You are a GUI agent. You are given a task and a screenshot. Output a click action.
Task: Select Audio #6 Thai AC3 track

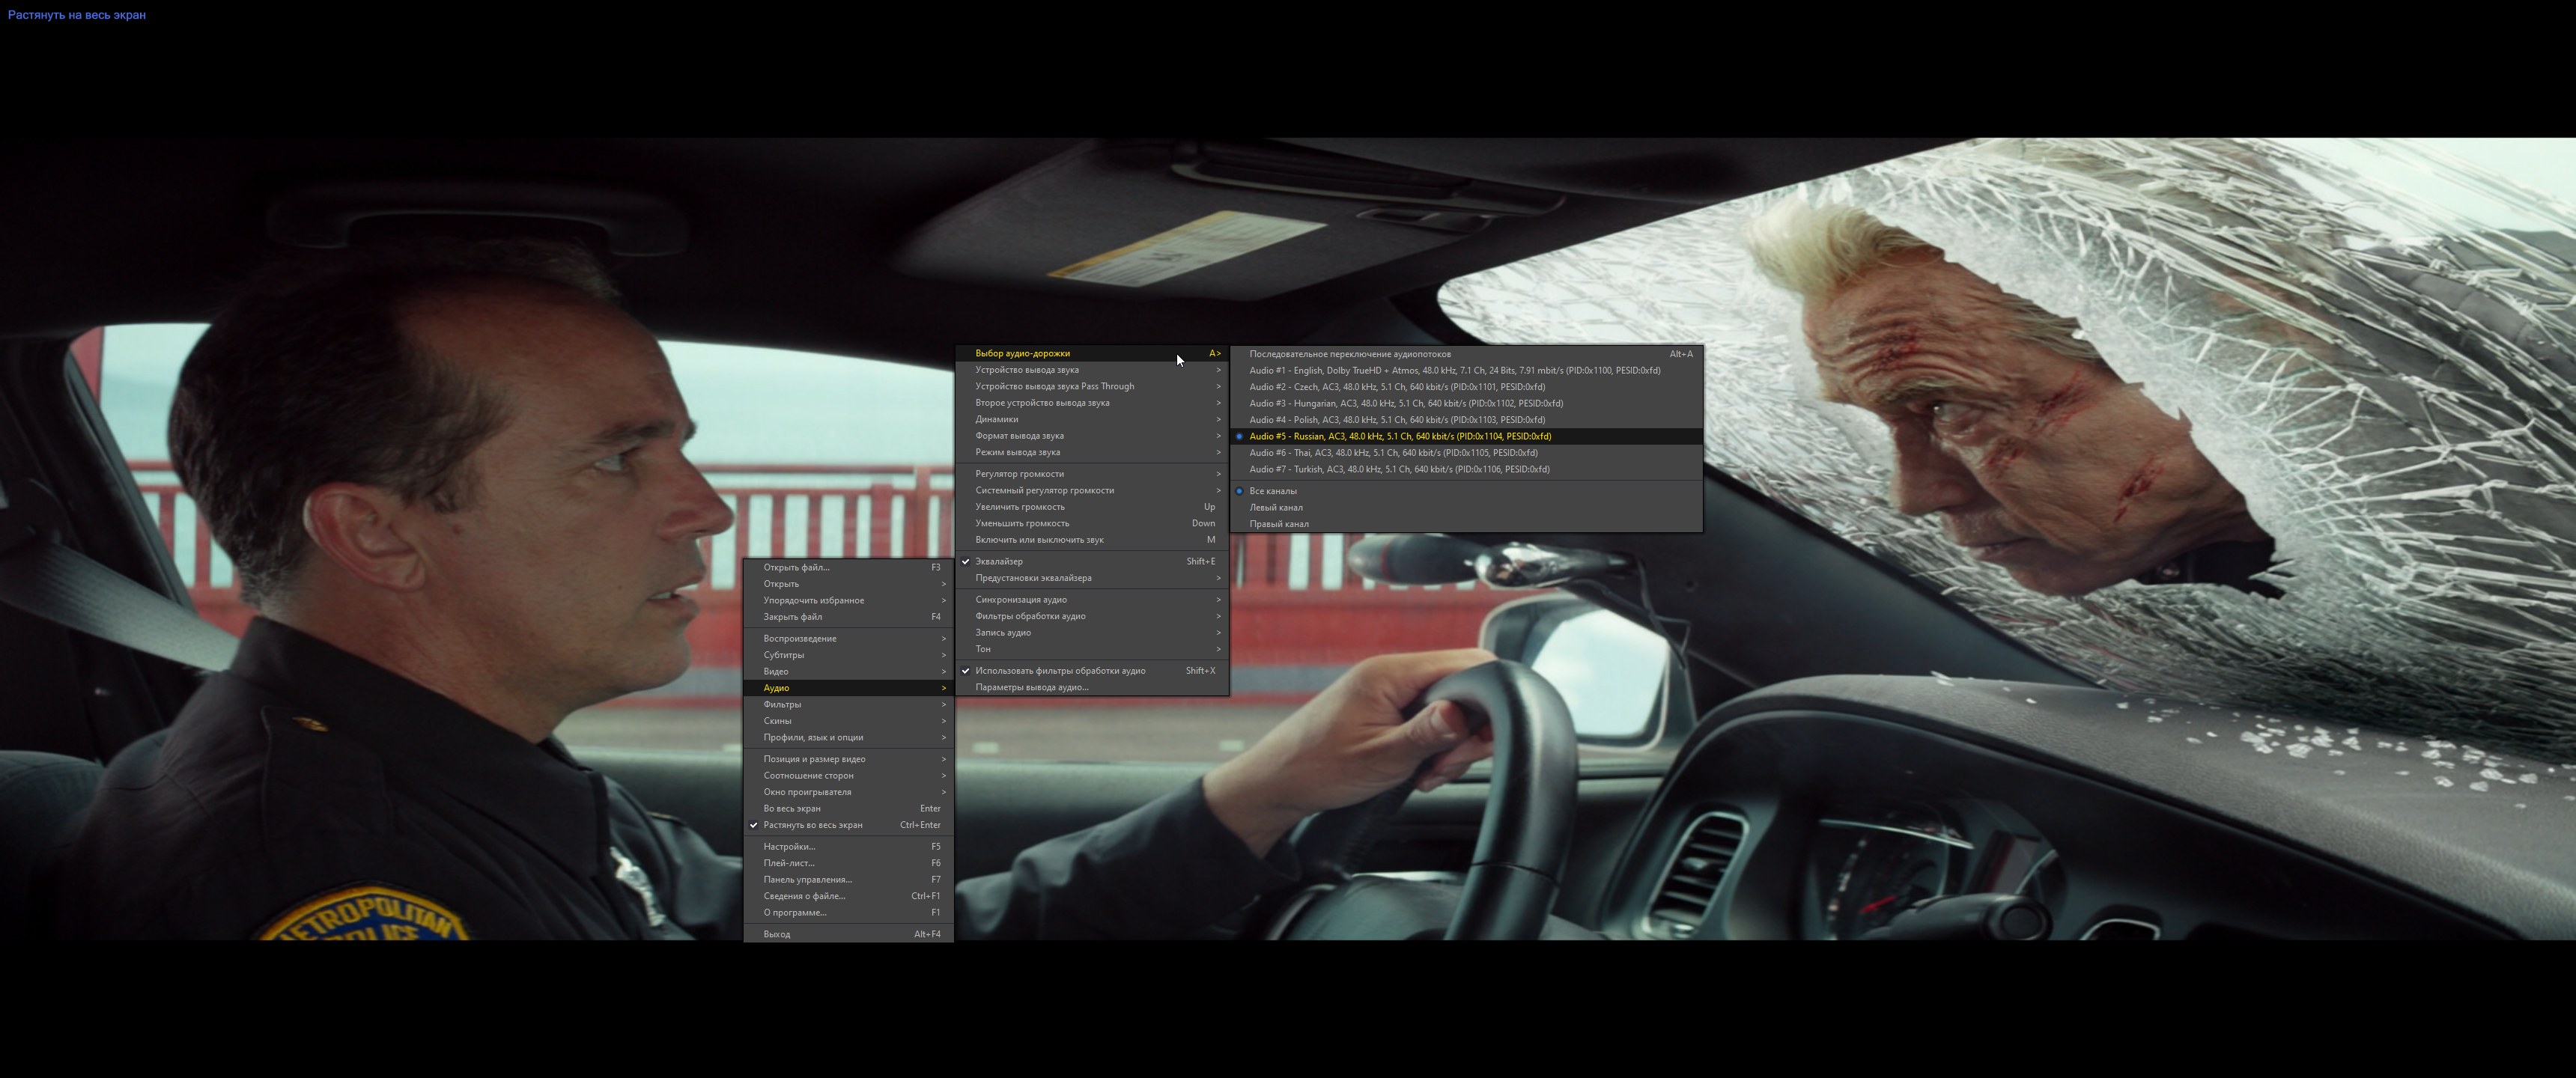1466,453
